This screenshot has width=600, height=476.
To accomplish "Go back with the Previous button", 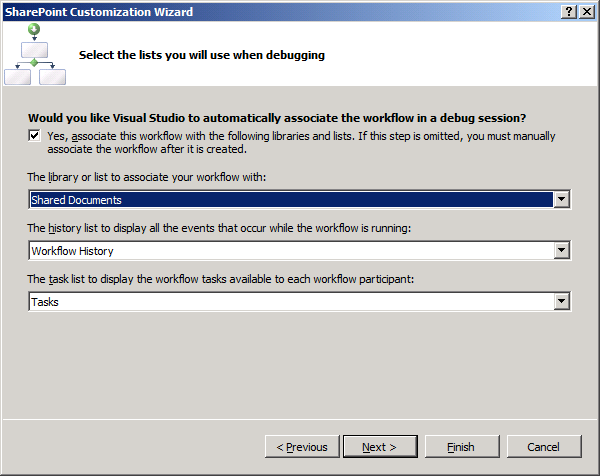I will [x=302, y=447].
